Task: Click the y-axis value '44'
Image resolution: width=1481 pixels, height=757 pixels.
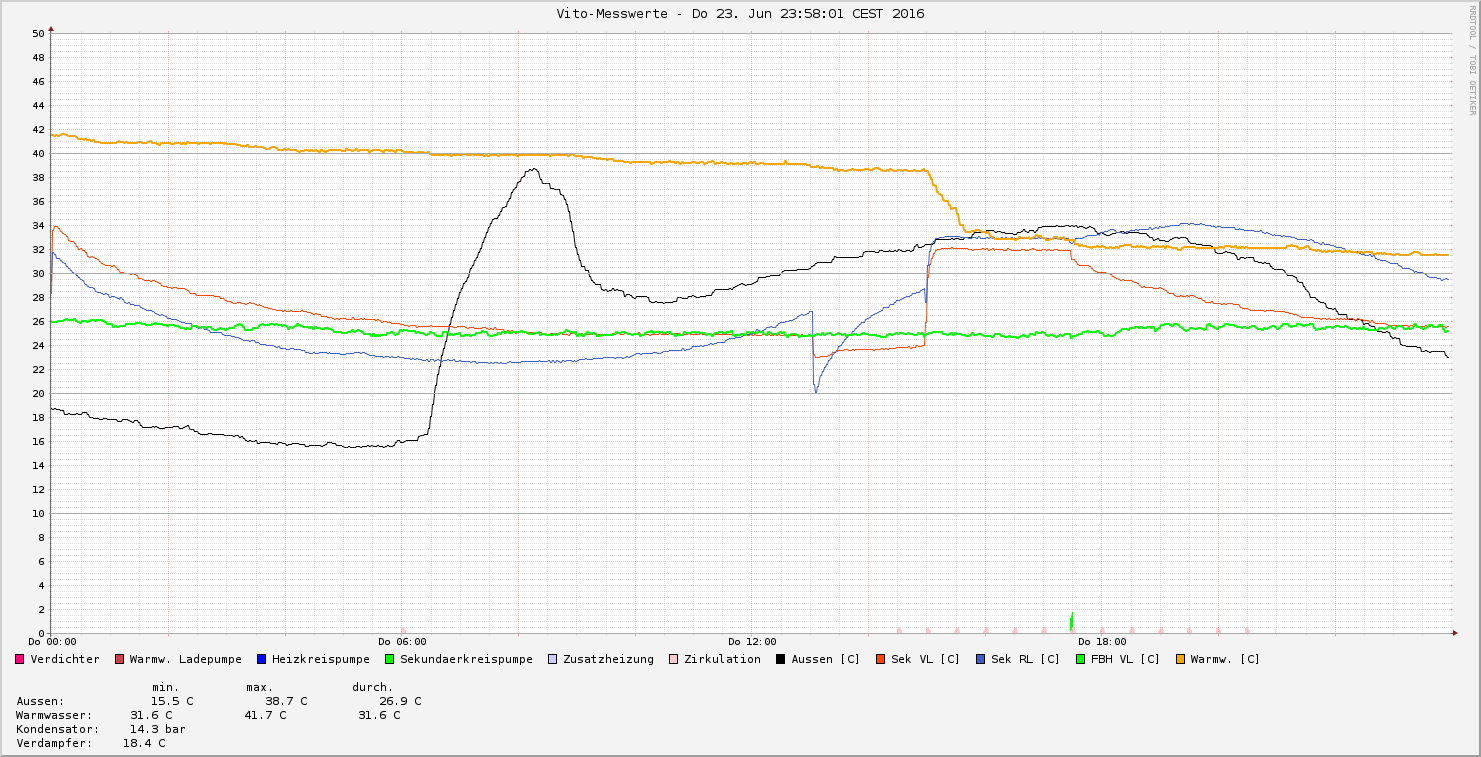Action: pyautogui.click(x=38, y=106)
